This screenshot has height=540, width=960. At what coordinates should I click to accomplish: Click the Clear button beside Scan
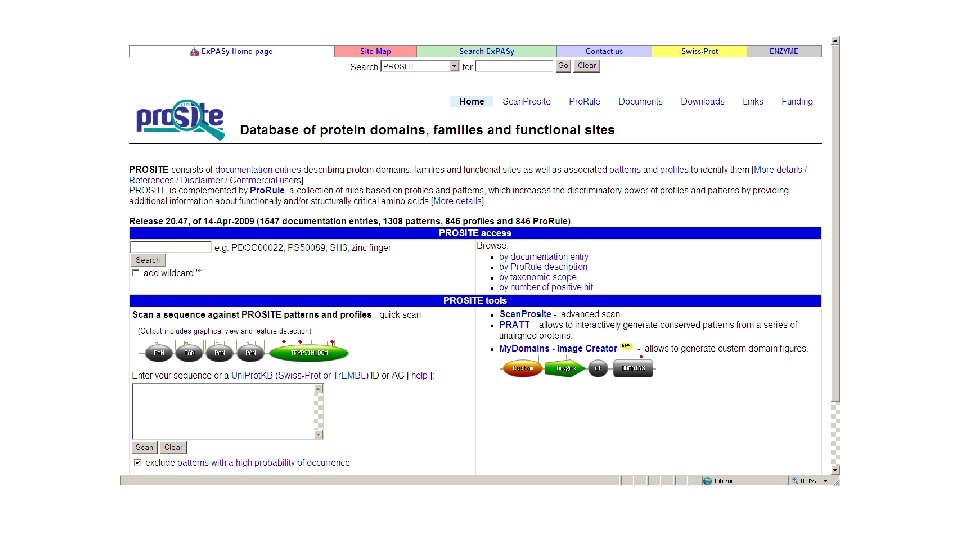(x=173, y=448)
